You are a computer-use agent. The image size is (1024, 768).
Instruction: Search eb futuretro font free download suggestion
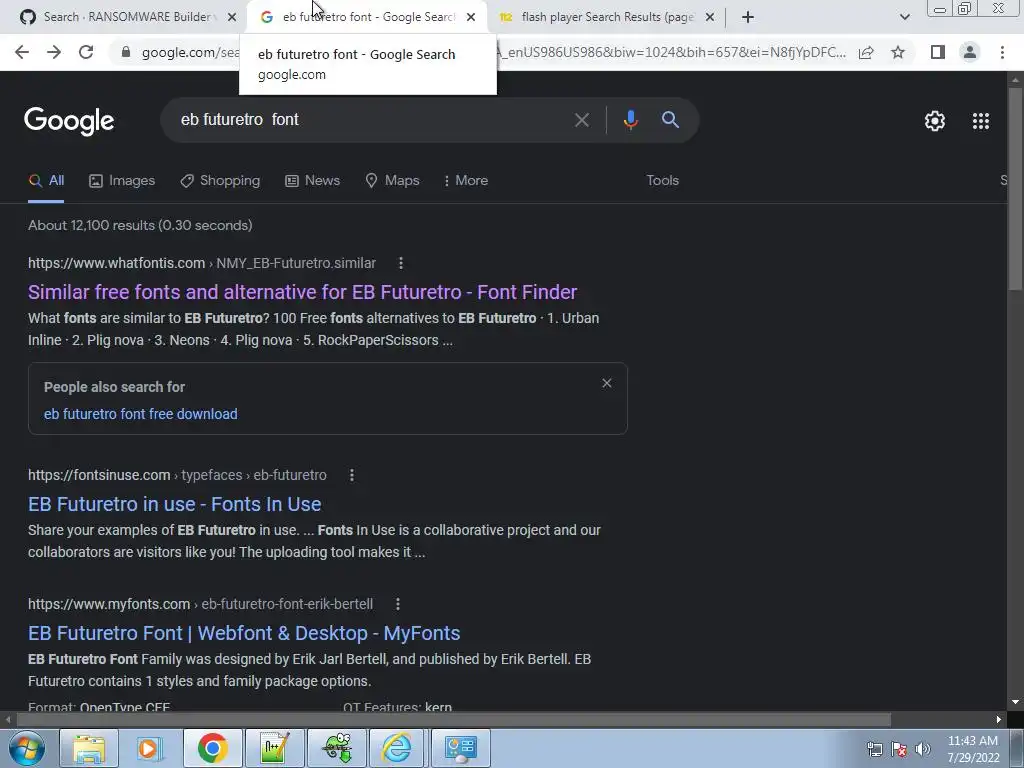pos(140,414)
